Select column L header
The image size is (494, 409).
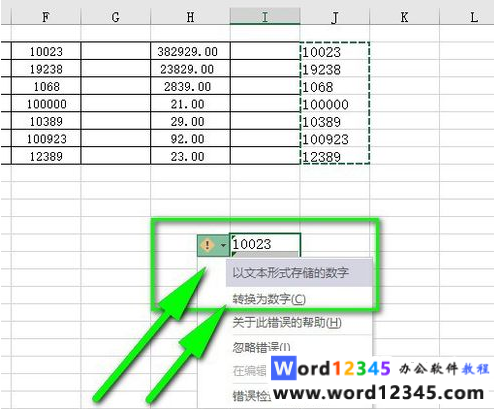point(467,17)
